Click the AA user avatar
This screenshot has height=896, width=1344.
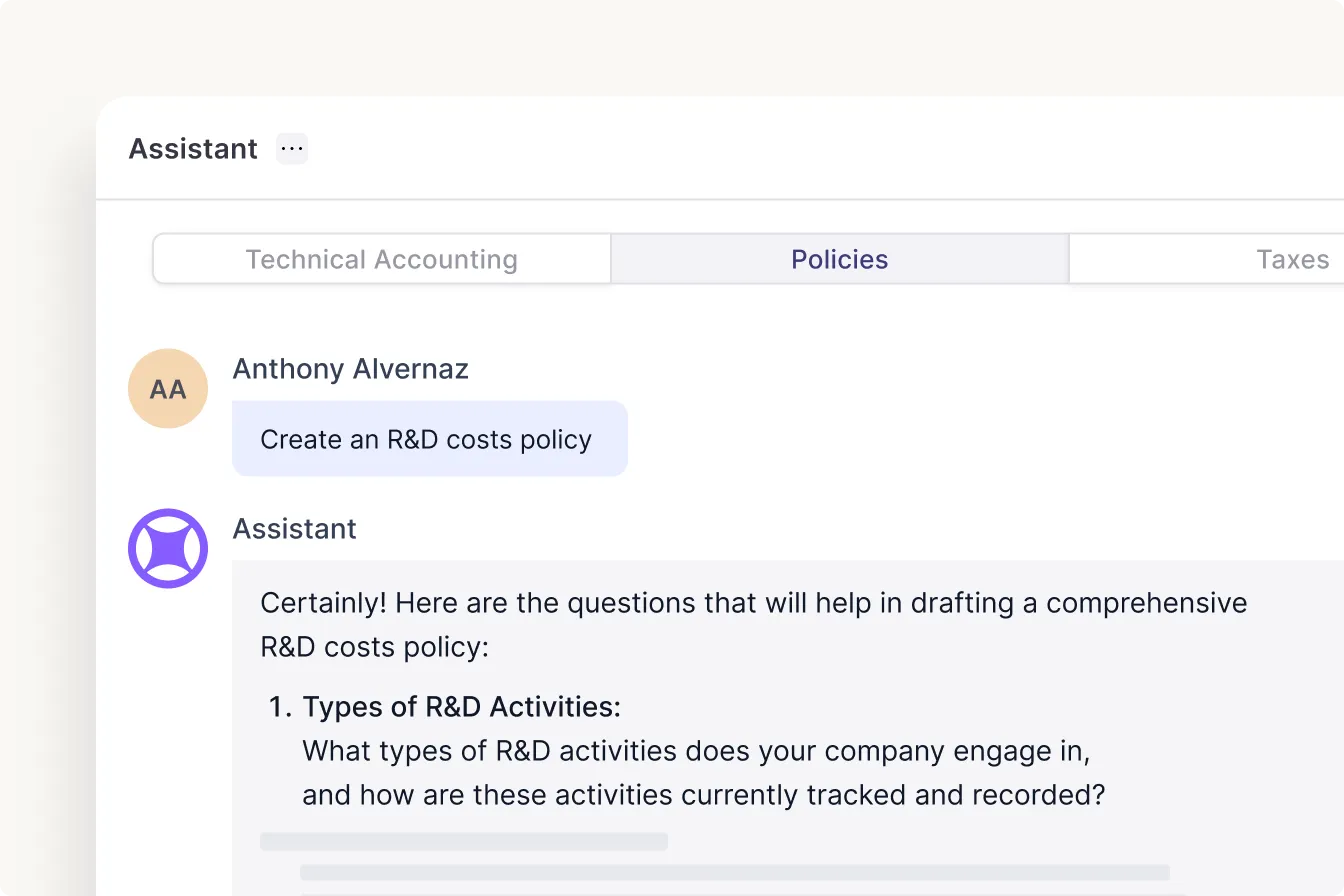pos(168,389)
